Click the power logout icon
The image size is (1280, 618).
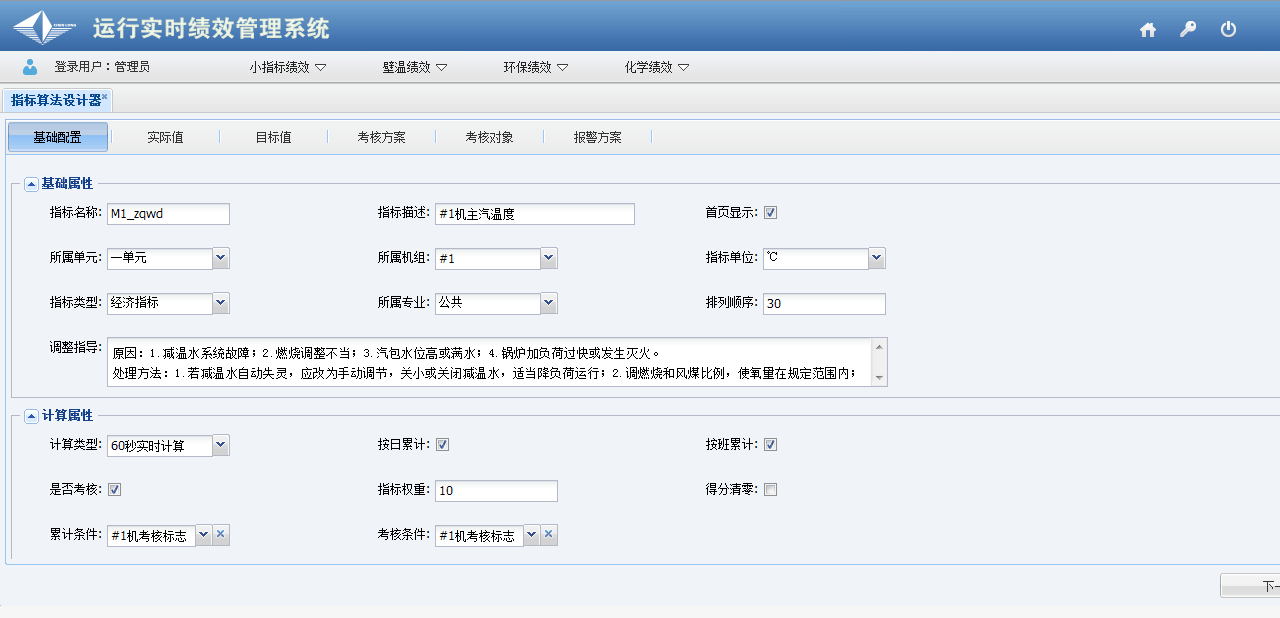(x=1229, y=30)
